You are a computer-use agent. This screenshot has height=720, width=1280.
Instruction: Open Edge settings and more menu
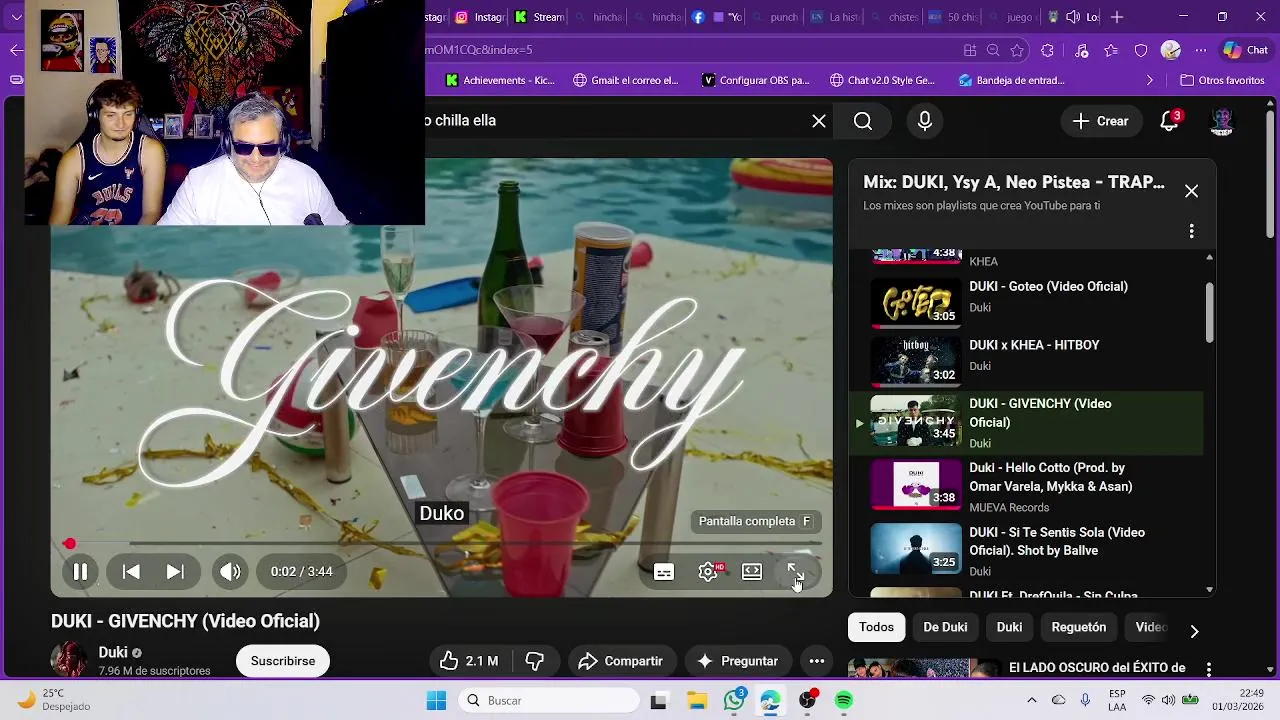1202,50
